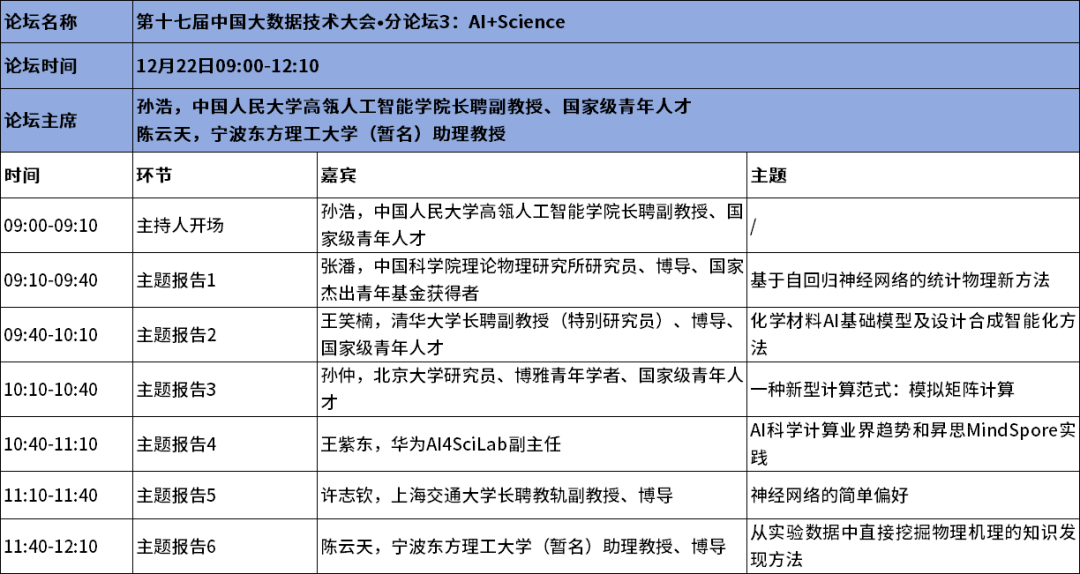Image resolution: width=1080 pixels, height=574 pixels.
Task: Select the 主题报告4 cell
Action: click(x=225, y=443)
